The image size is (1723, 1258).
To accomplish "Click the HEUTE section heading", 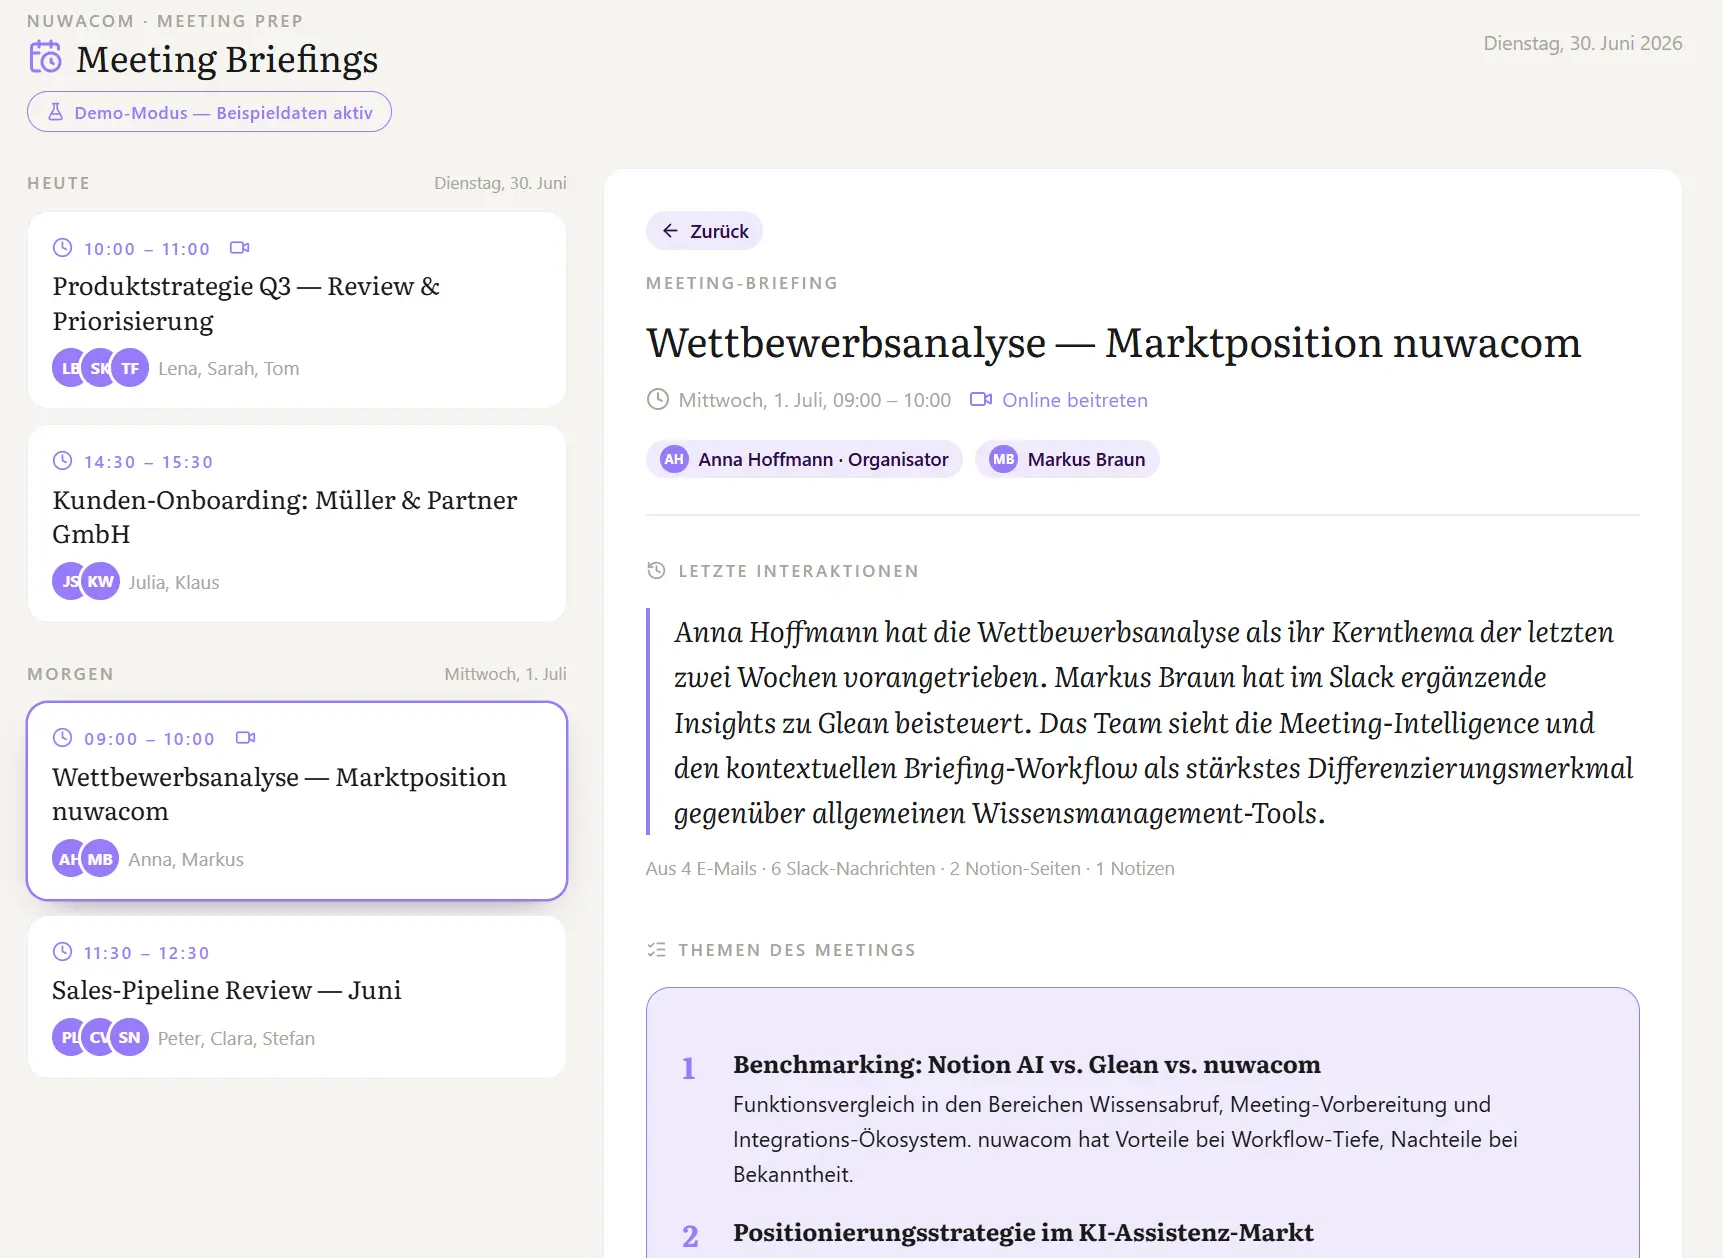I will (59, 183).
